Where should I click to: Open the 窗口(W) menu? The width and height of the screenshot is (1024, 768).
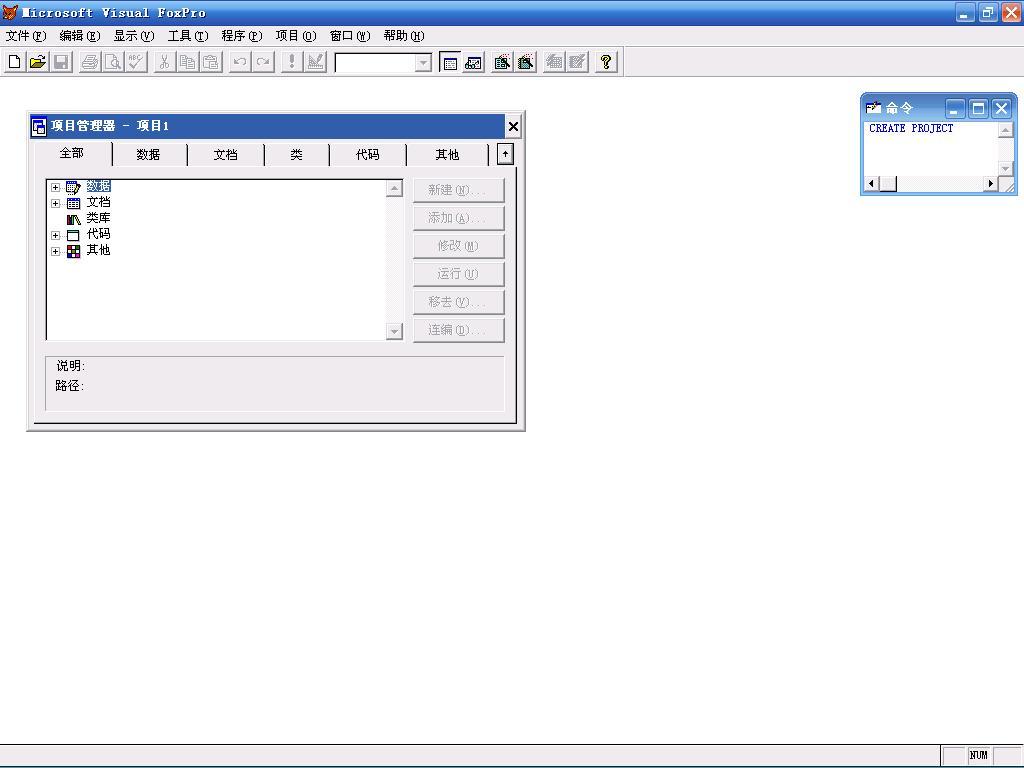[350, 36]
